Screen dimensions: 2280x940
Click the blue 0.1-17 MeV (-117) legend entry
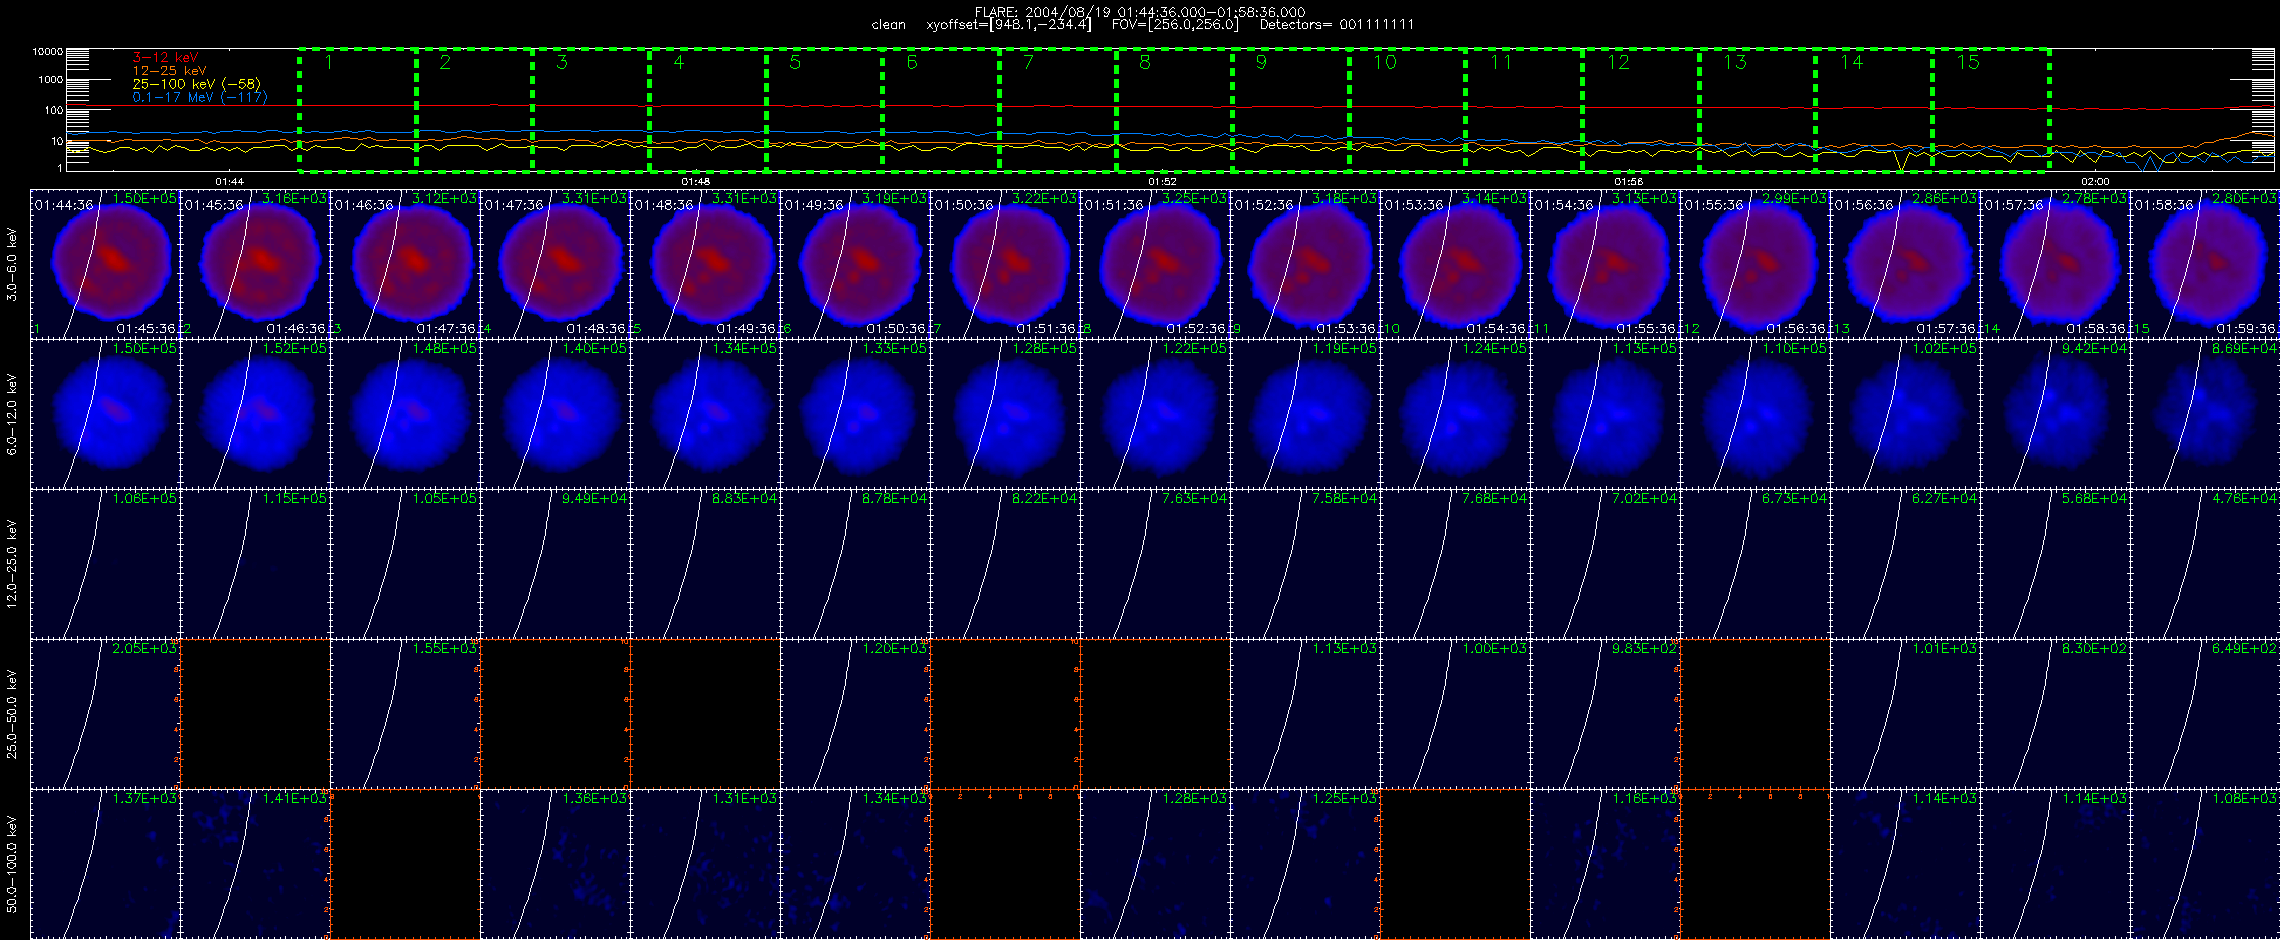(200, 97)
